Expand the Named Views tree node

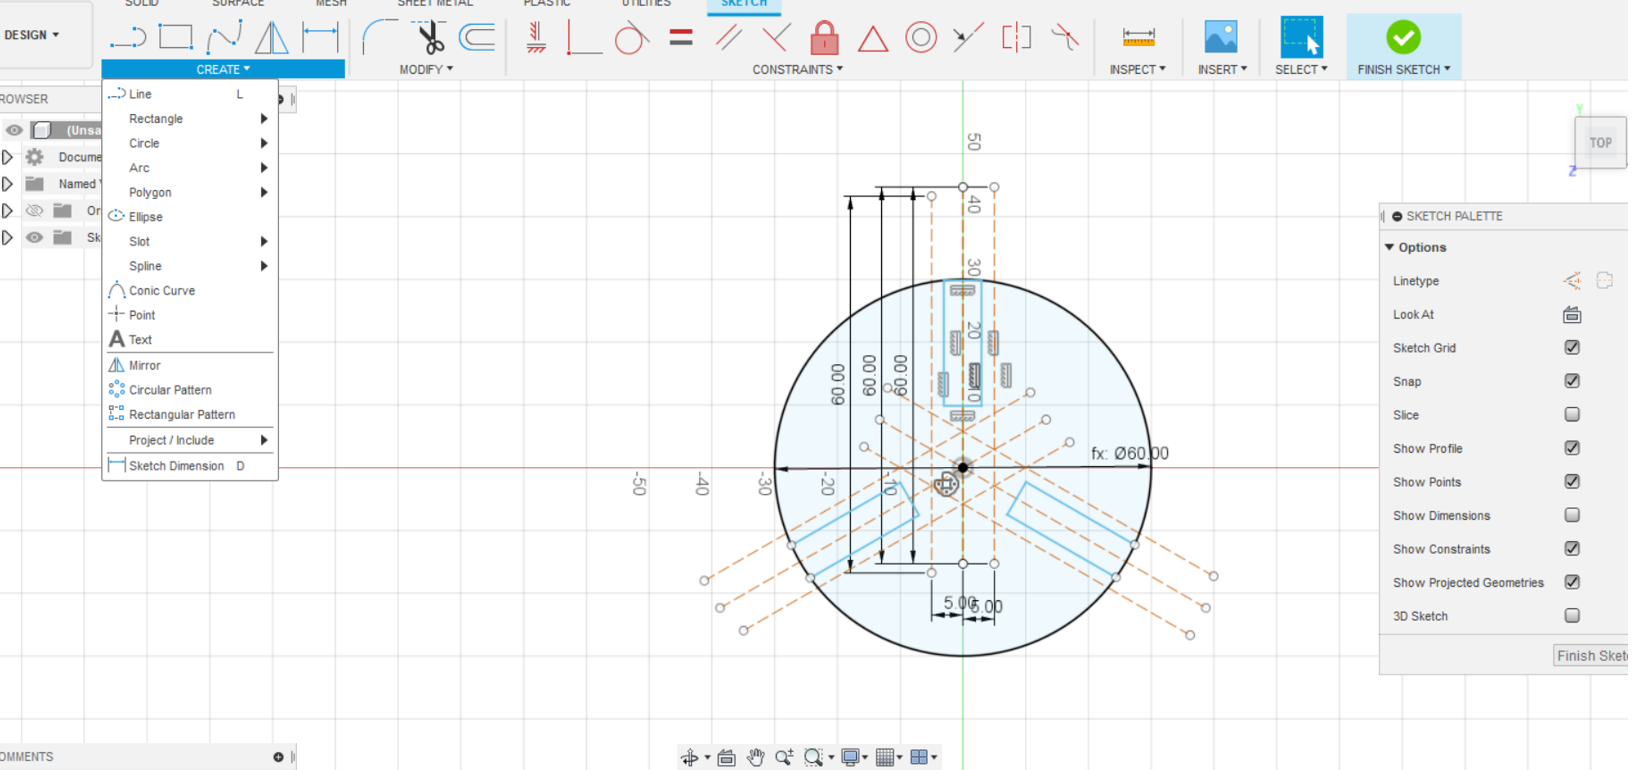[x=7, y=184]
